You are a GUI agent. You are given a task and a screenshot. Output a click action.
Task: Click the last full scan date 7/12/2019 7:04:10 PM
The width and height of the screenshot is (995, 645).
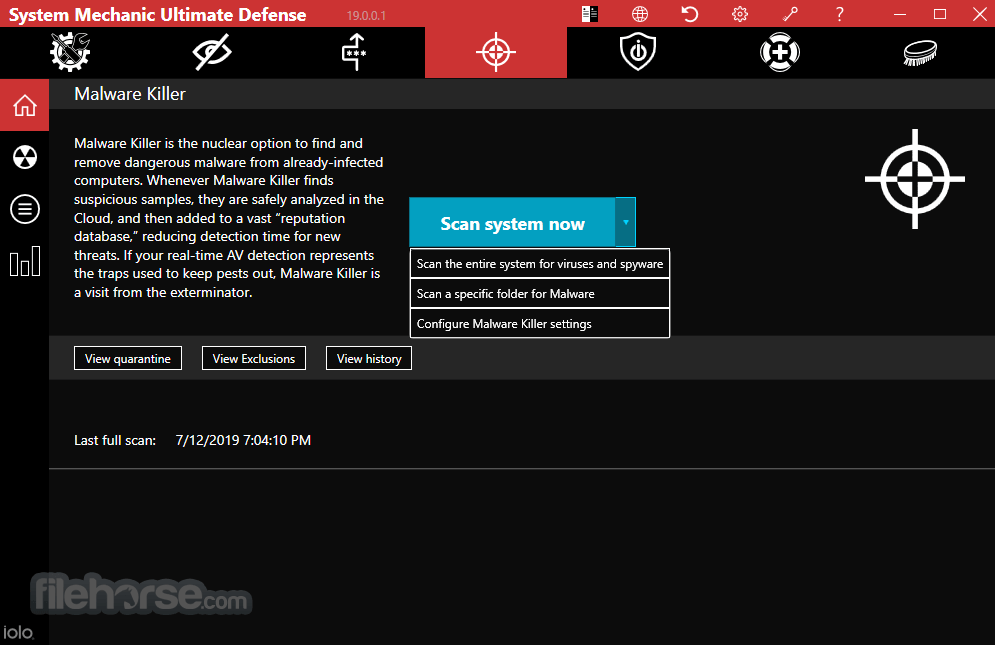(243, 440)
